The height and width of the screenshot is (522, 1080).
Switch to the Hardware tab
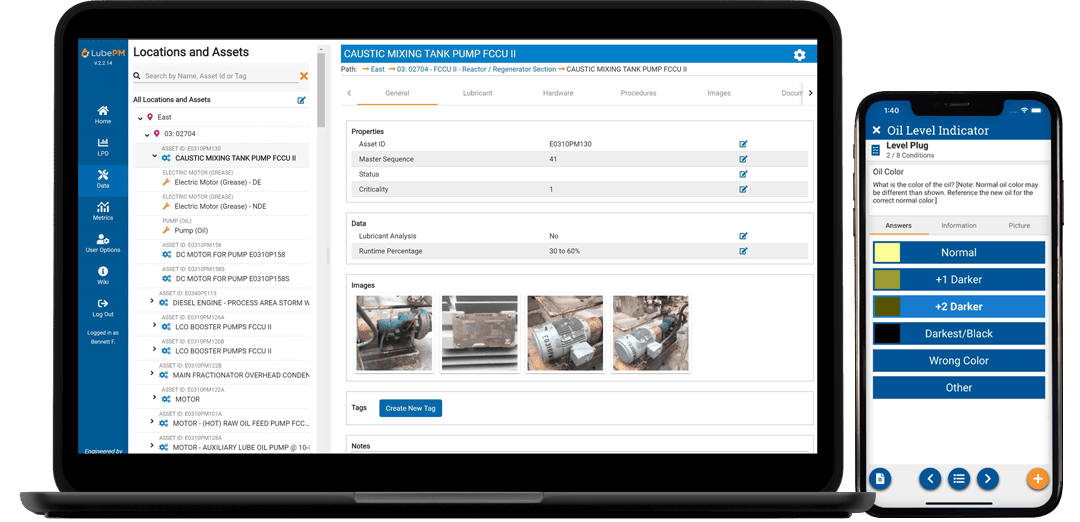558,93
